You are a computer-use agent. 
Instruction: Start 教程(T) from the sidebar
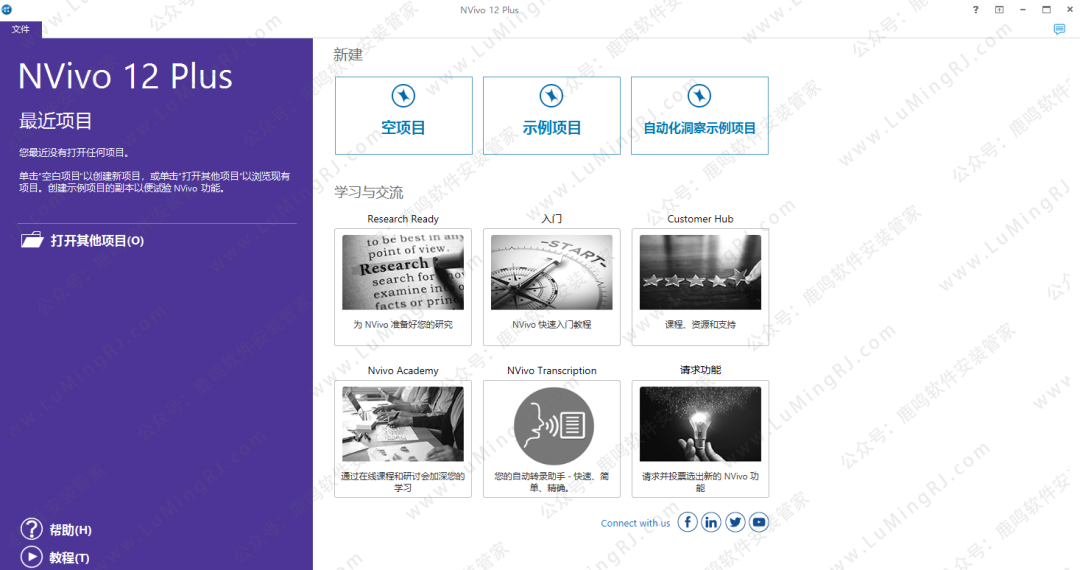69,557
